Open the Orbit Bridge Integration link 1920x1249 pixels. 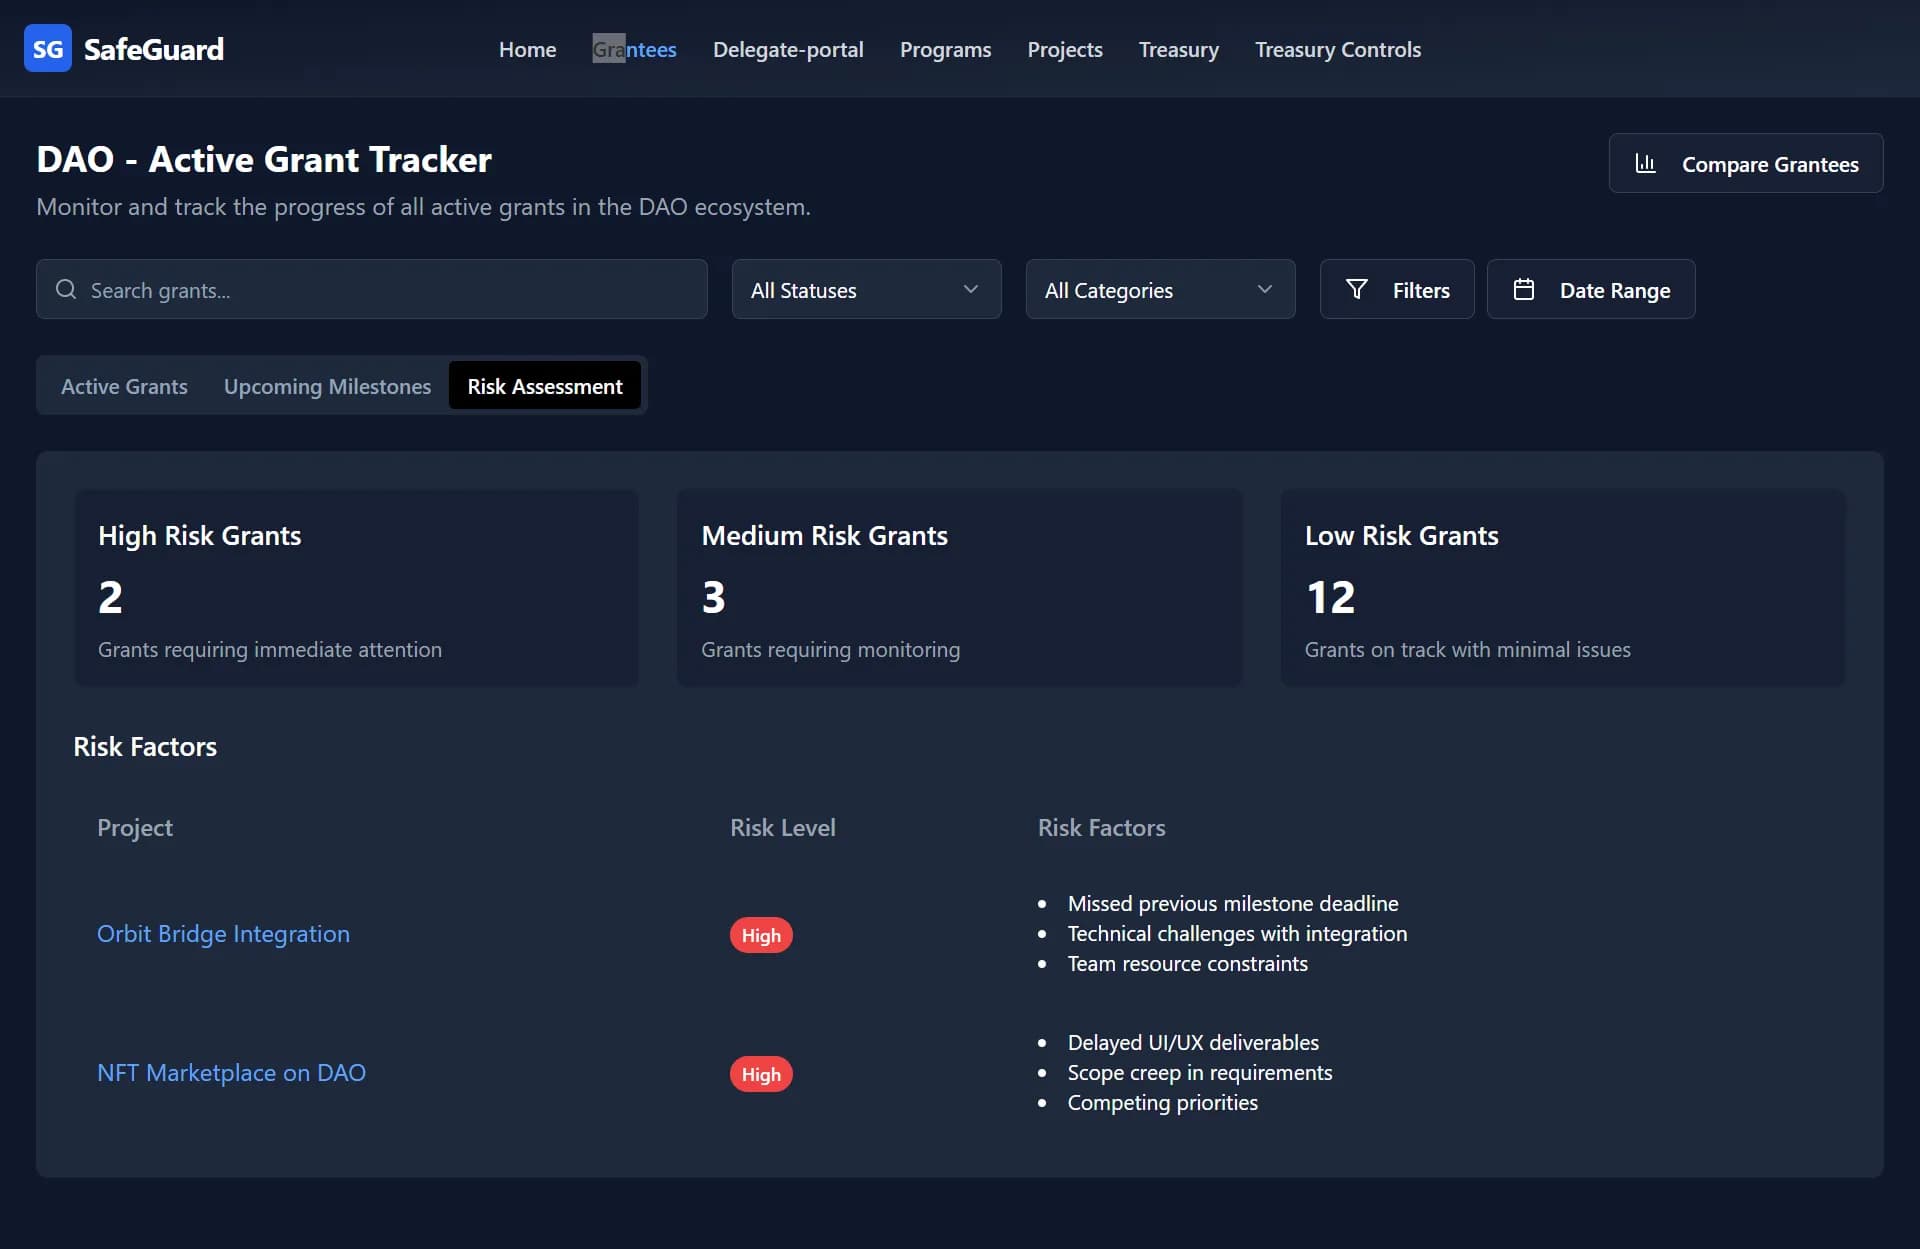click(x=223, y=933)
